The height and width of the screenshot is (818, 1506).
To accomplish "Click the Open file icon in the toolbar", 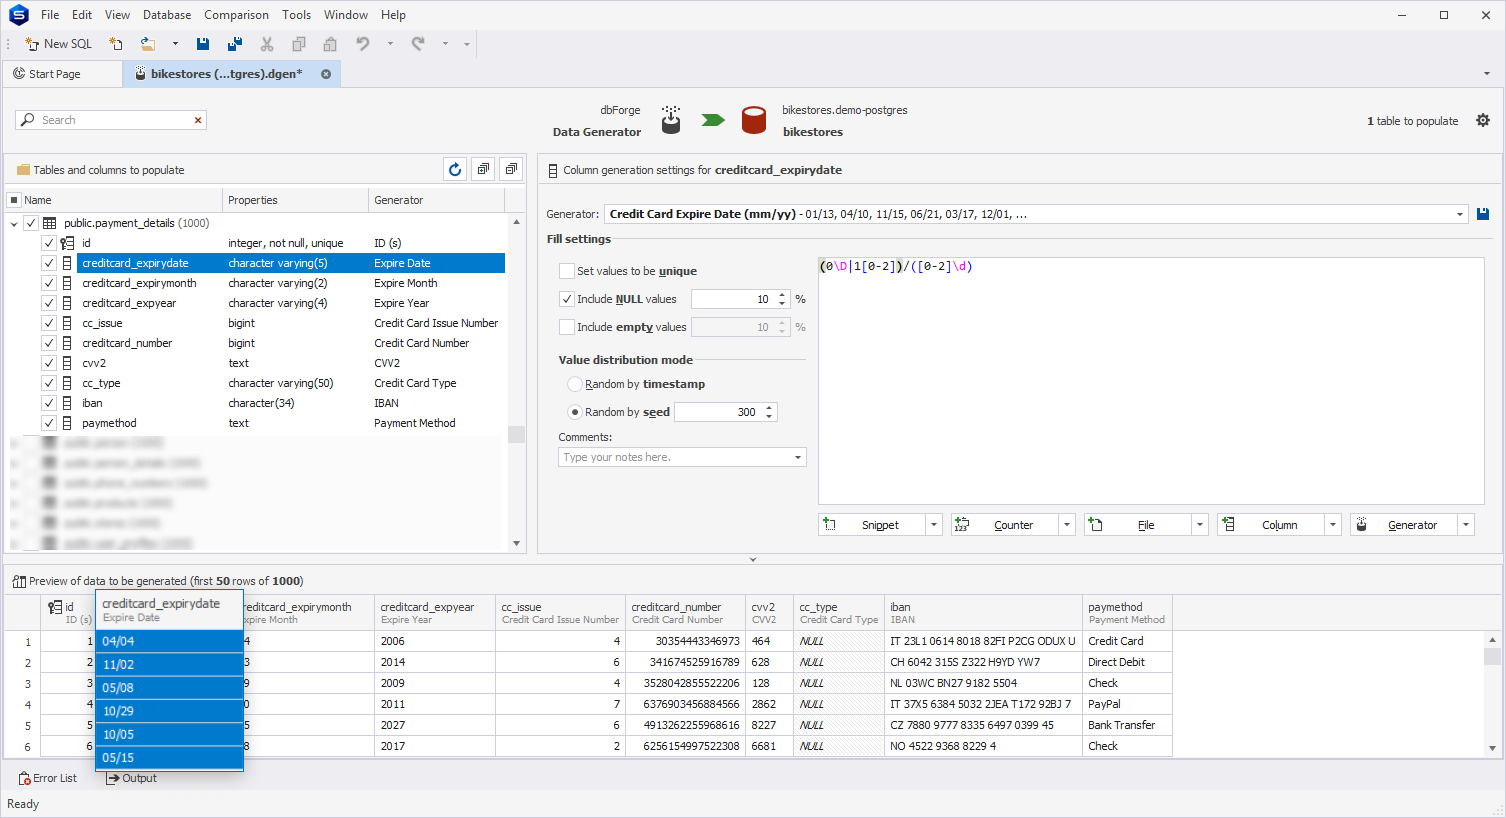I will click(x=148, y=44).
